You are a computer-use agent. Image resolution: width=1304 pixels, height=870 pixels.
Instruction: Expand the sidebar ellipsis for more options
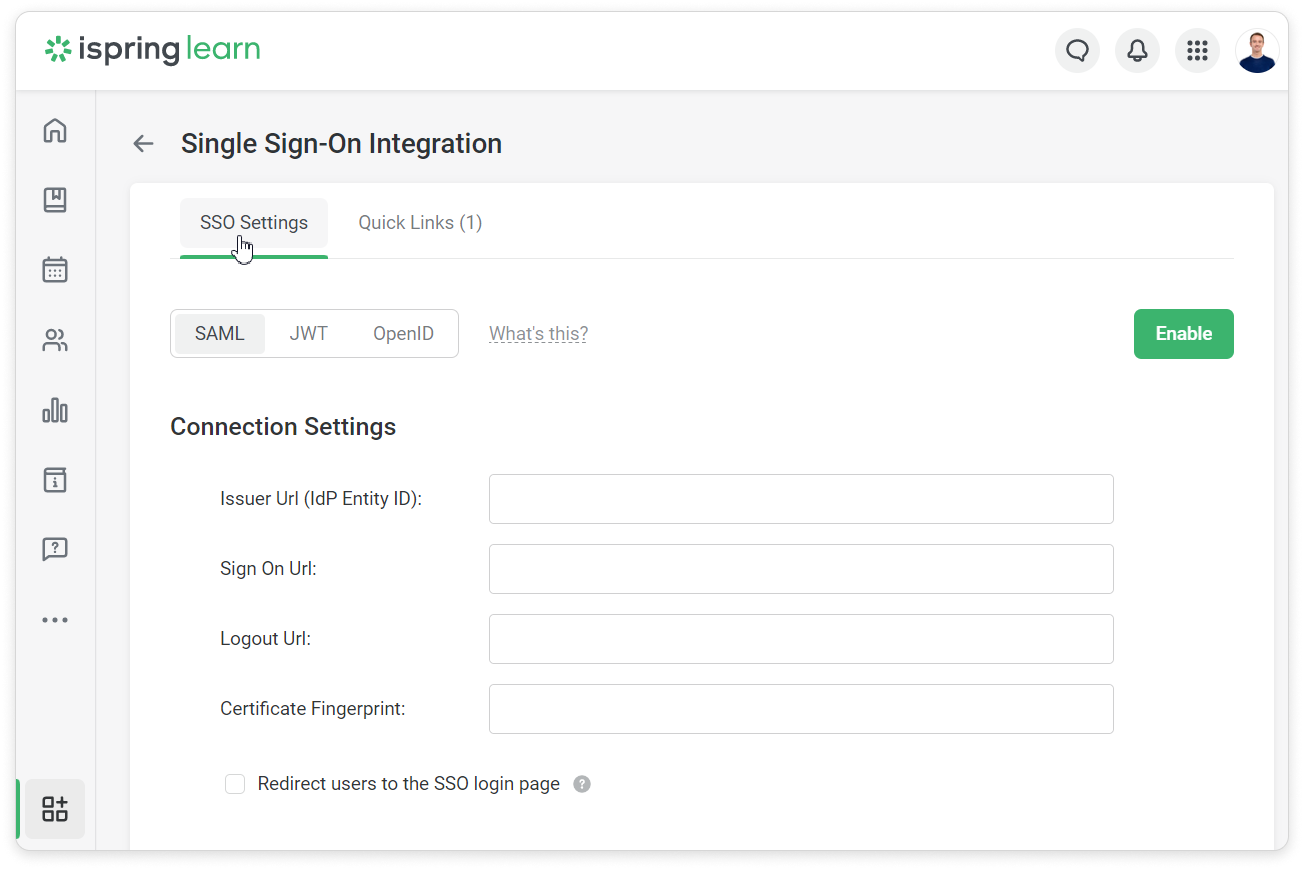(55, 619)
